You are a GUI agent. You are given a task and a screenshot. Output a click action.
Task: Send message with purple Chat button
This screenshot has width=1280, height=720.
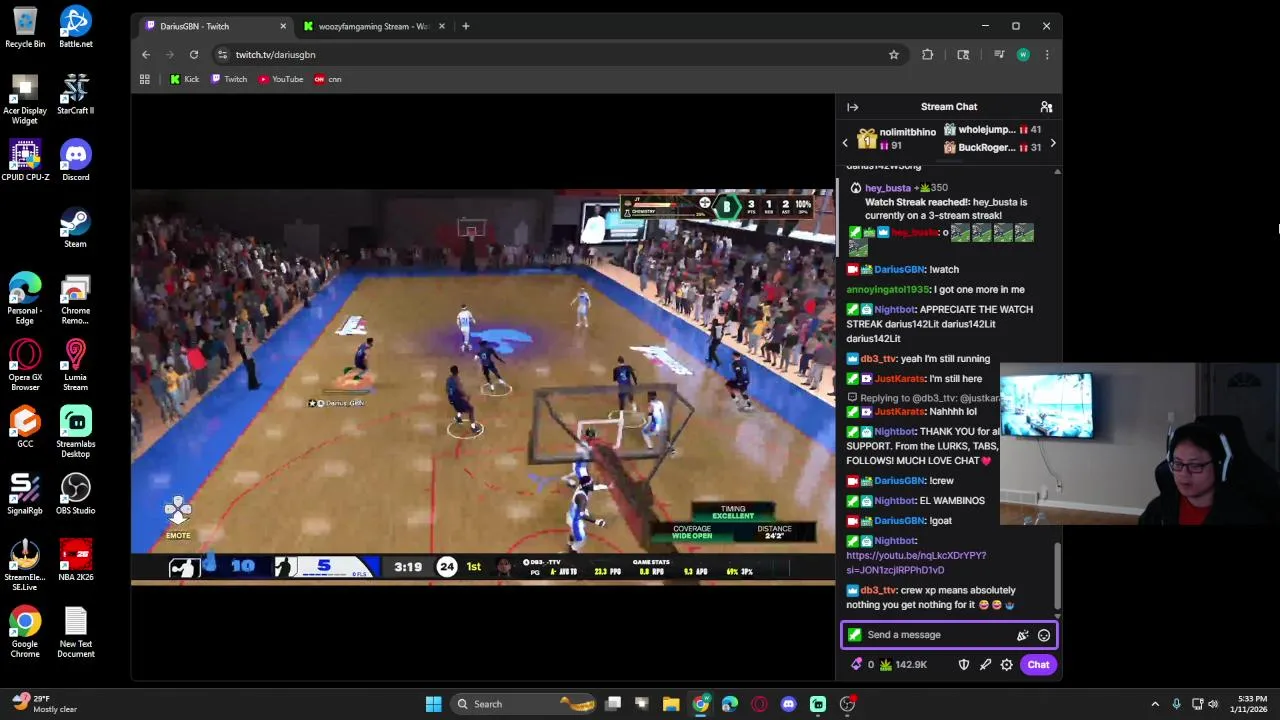[x=1038, y=665]
